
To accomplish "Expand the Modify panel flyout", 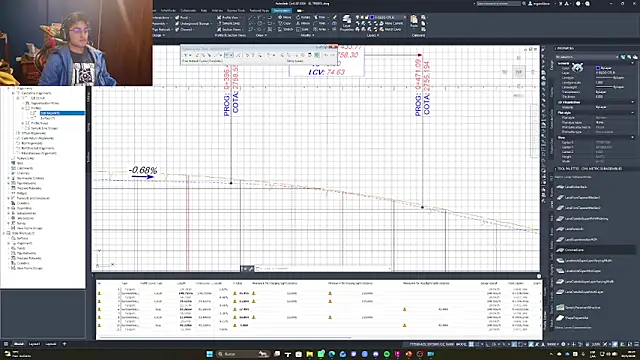I will tap(307, 36).
